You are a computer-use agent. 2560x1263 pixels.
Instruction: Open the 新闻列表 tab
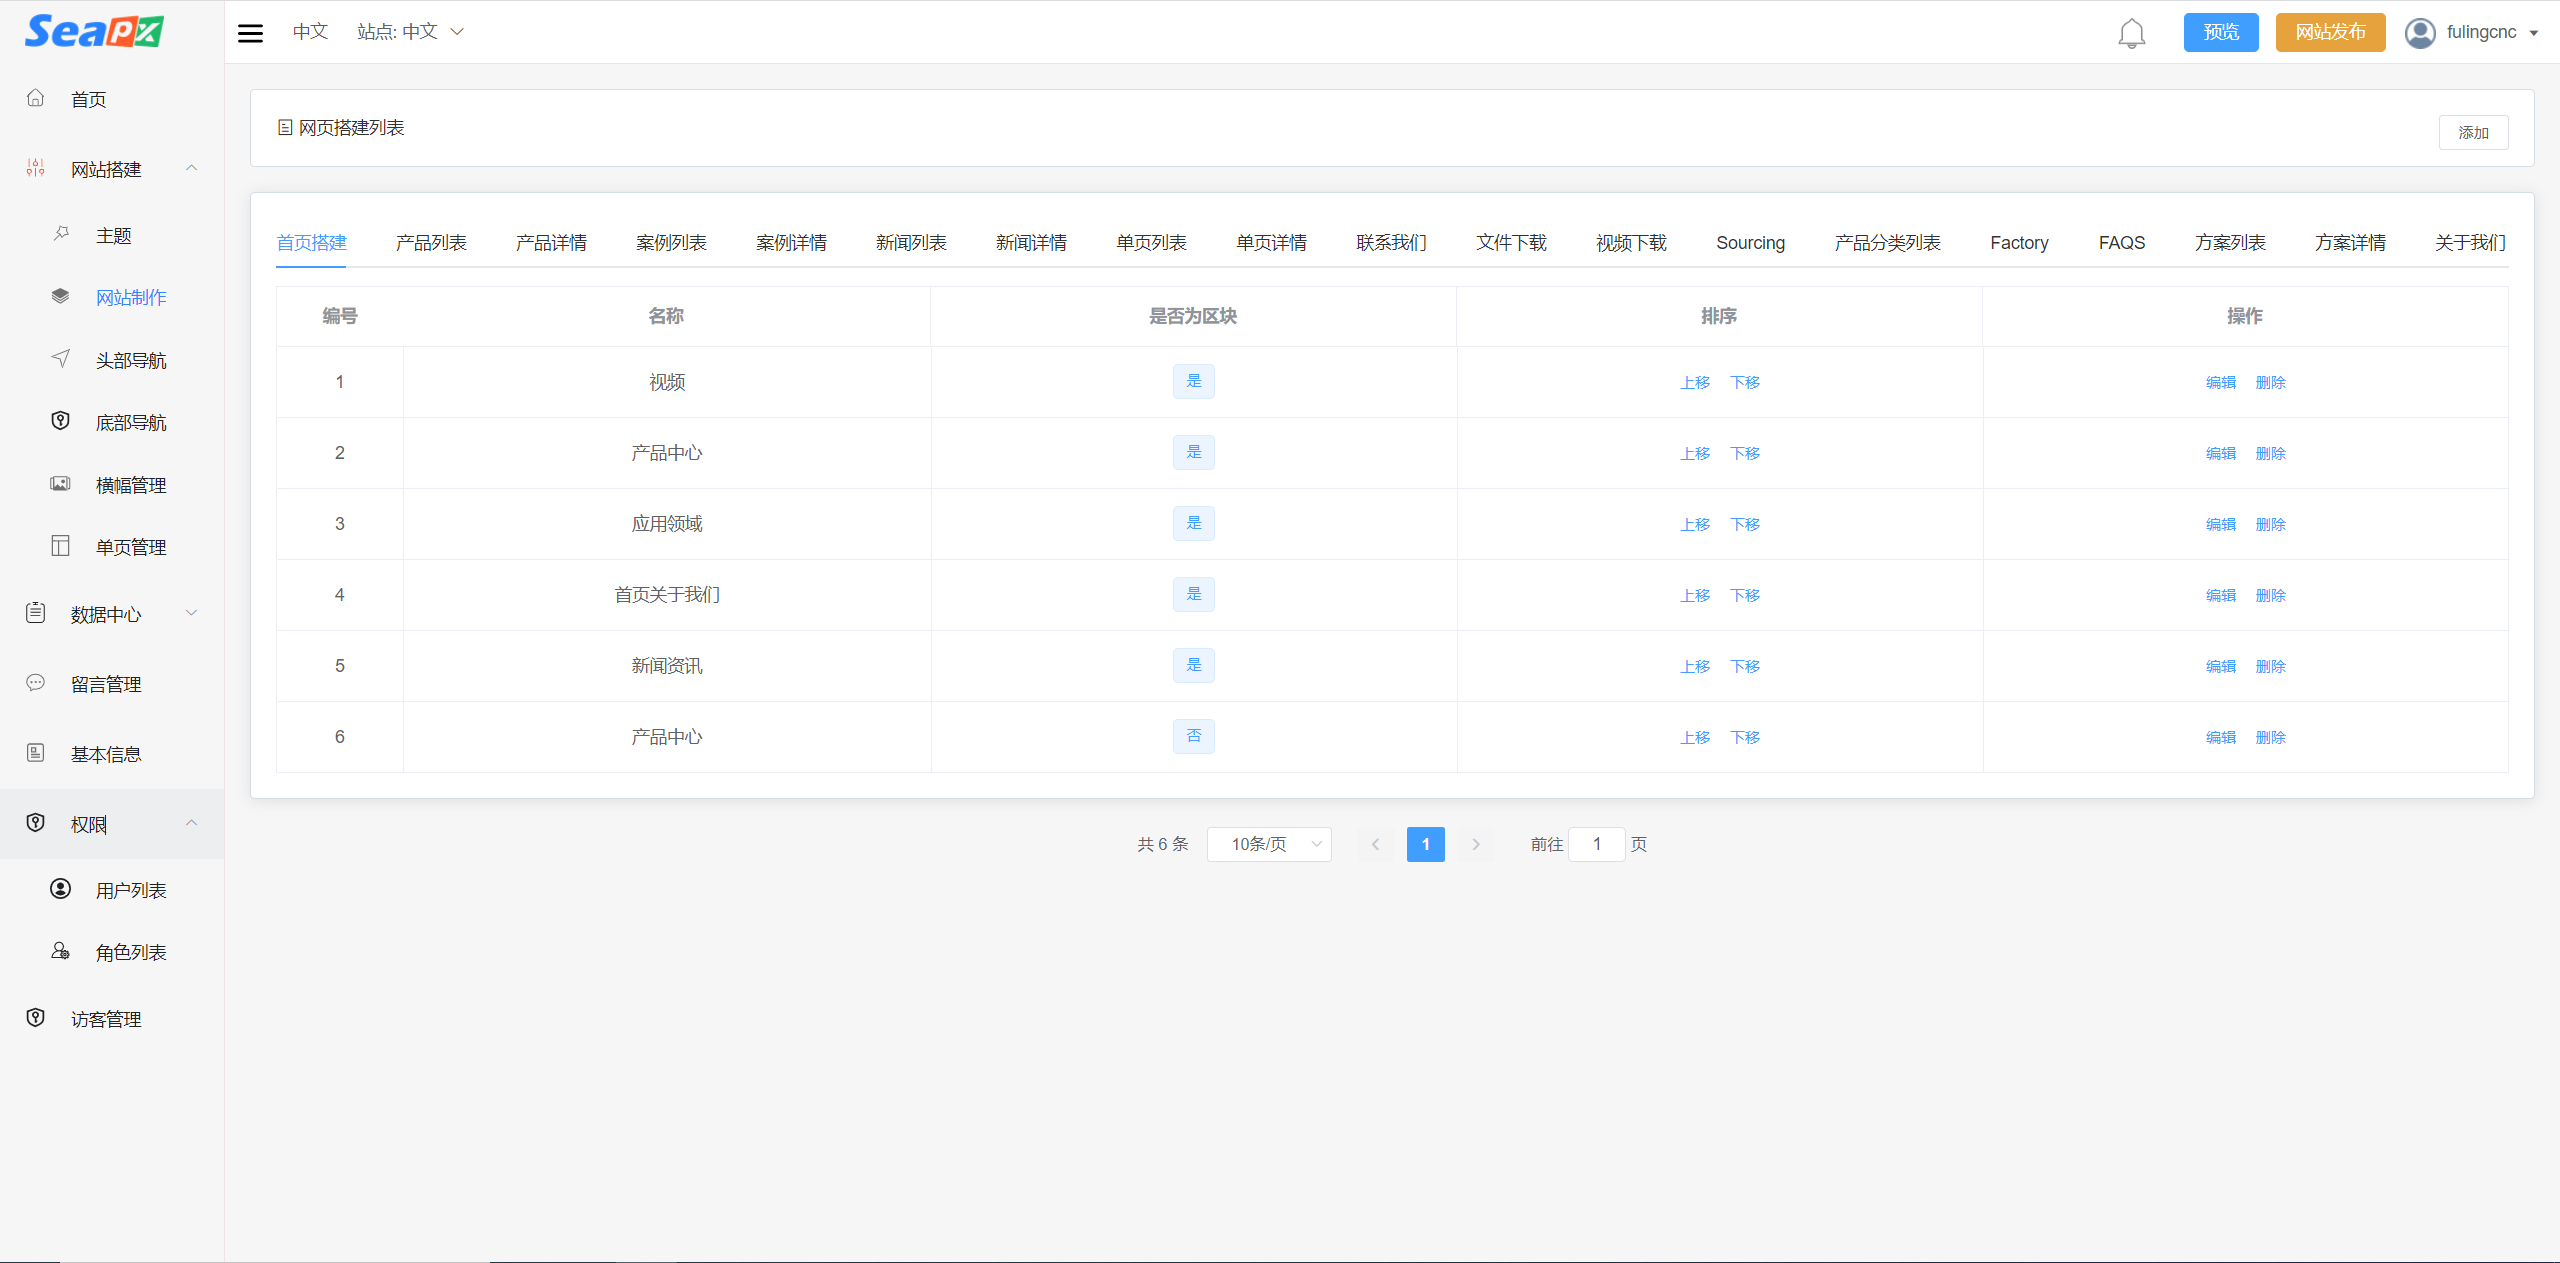911,243
